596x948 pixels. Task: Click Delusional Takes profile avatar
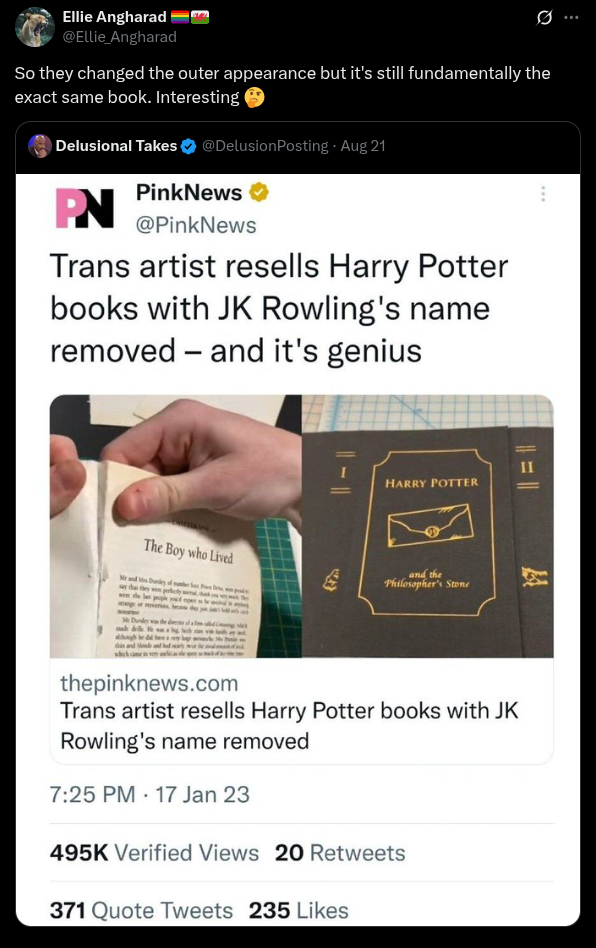[x=40, y=146]
